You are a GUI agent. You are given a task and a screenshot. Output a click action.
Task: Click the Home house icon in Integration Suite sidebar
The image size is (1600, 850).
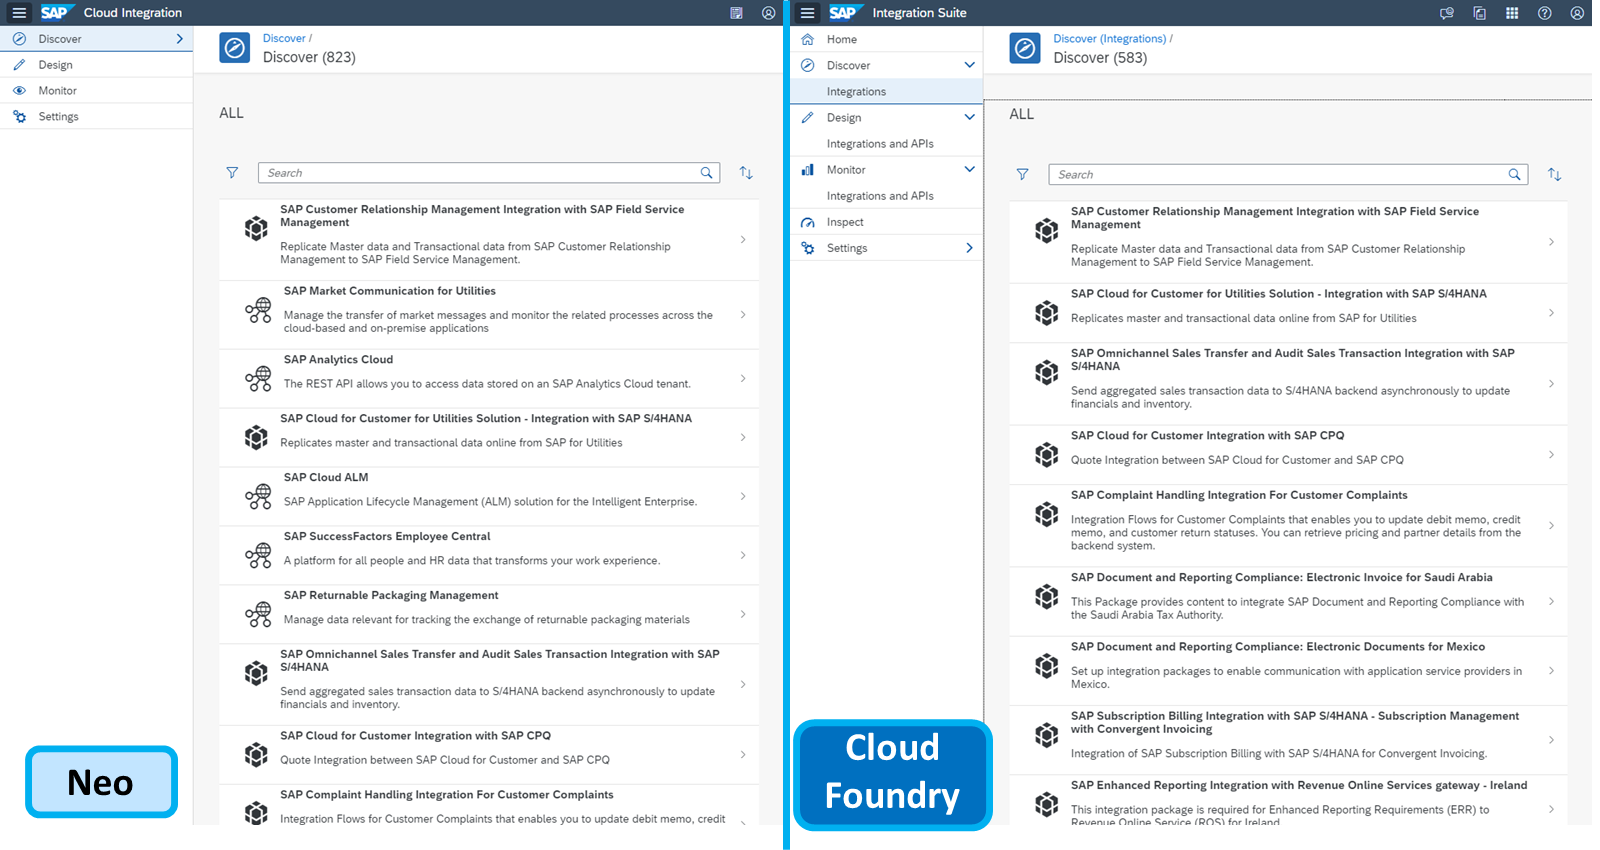click(808, 40)
